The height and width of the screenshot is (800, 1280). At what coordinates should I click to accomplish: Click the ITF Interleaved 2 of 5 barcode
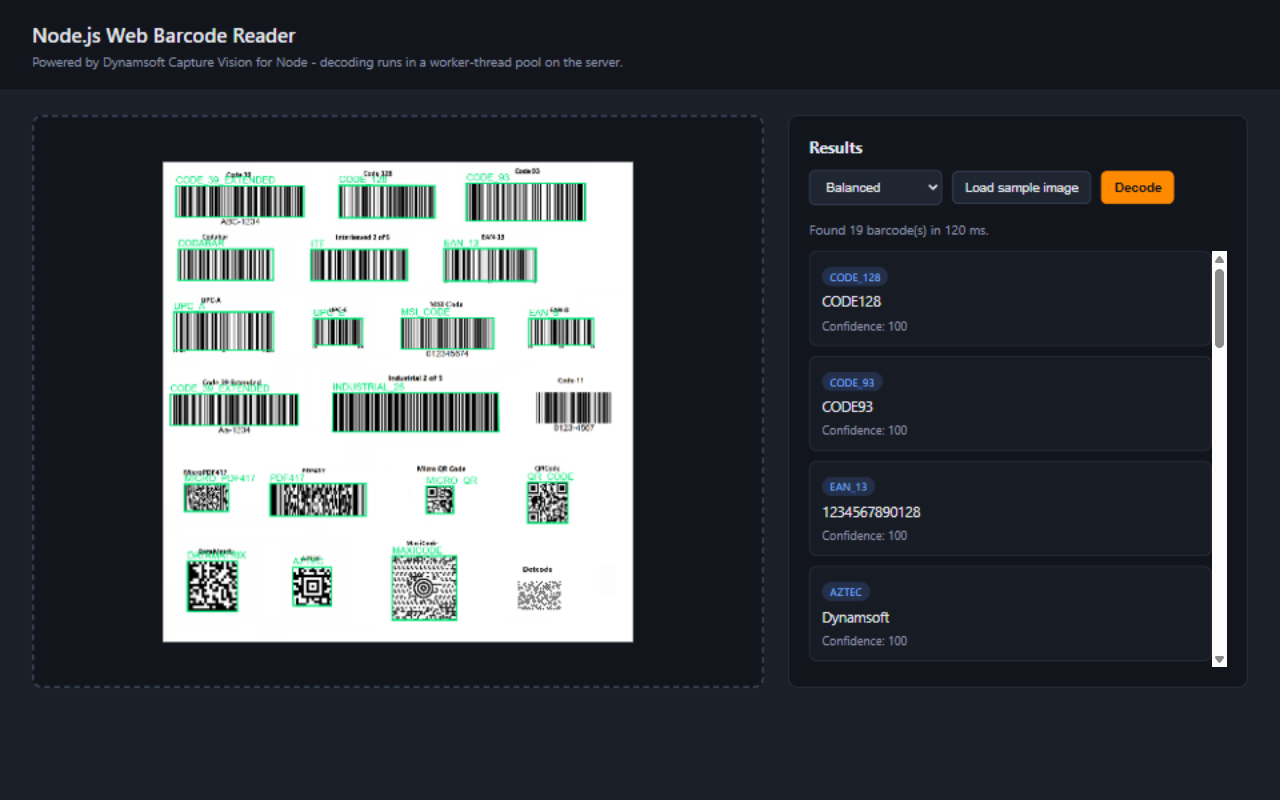tap(359, 264)
